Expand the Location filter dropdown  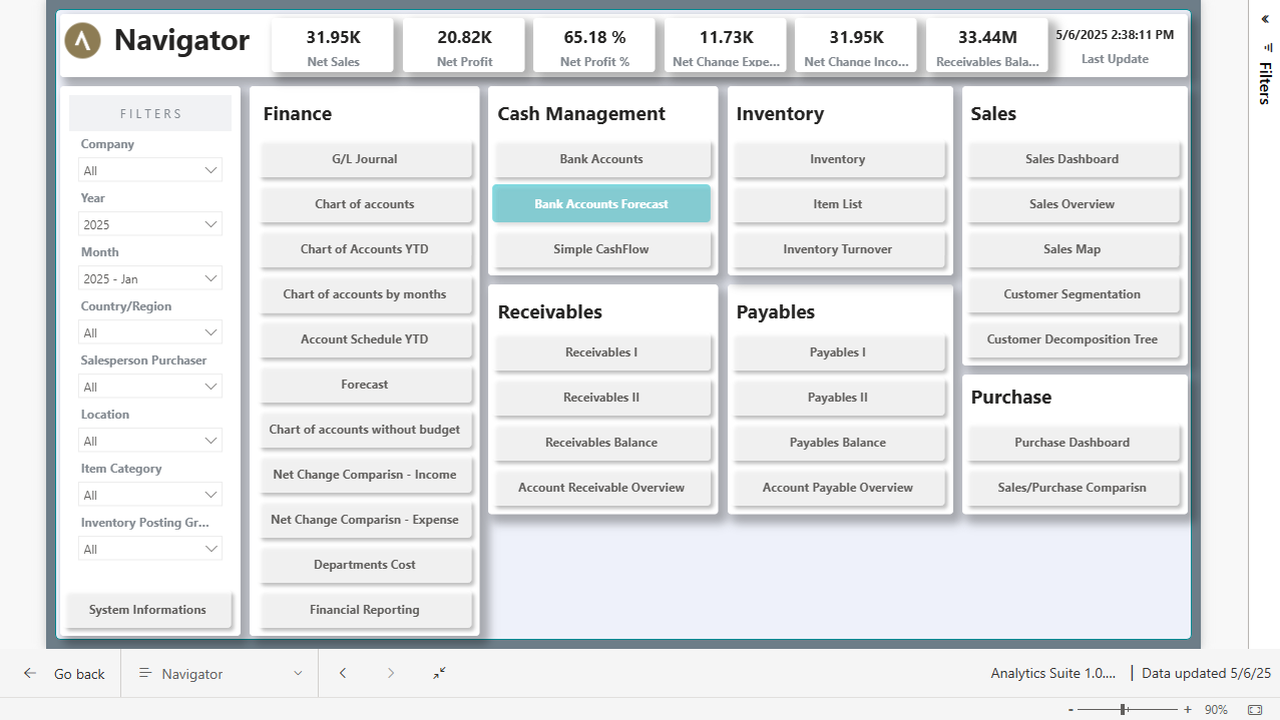pos(150,440)
